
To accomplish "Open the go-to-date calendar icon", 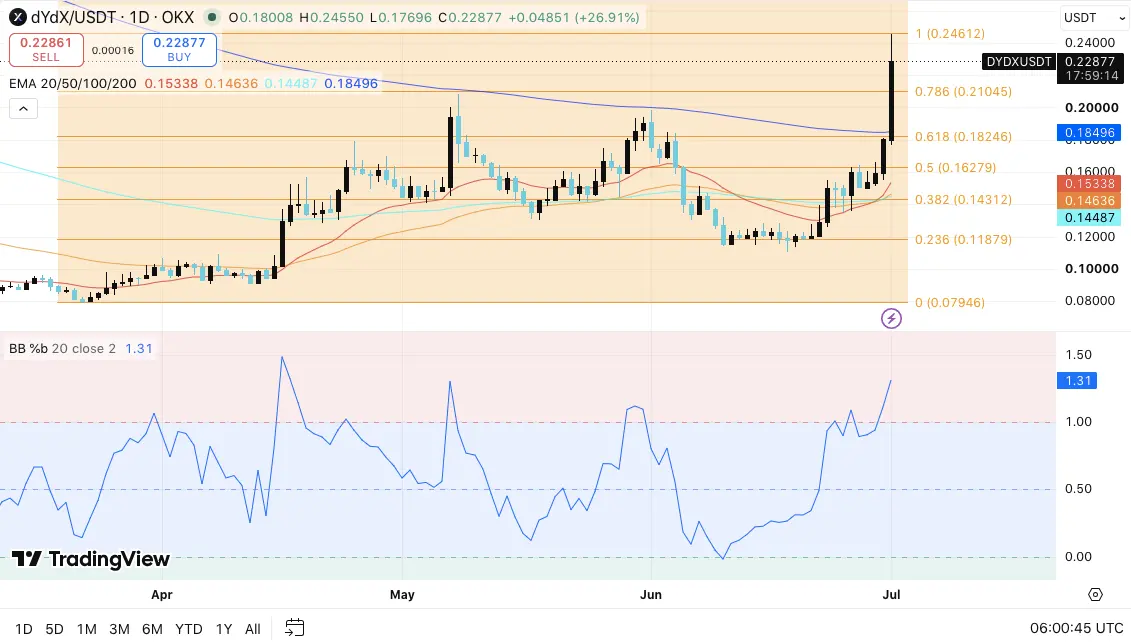I will click(x=294, y=628).
